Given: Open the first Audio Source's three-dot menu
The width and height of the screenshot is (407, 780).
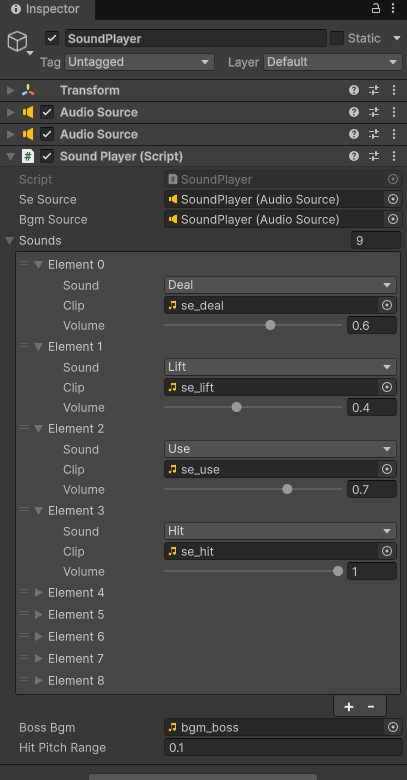Looking at the screenshot, I should coord(394,112).
